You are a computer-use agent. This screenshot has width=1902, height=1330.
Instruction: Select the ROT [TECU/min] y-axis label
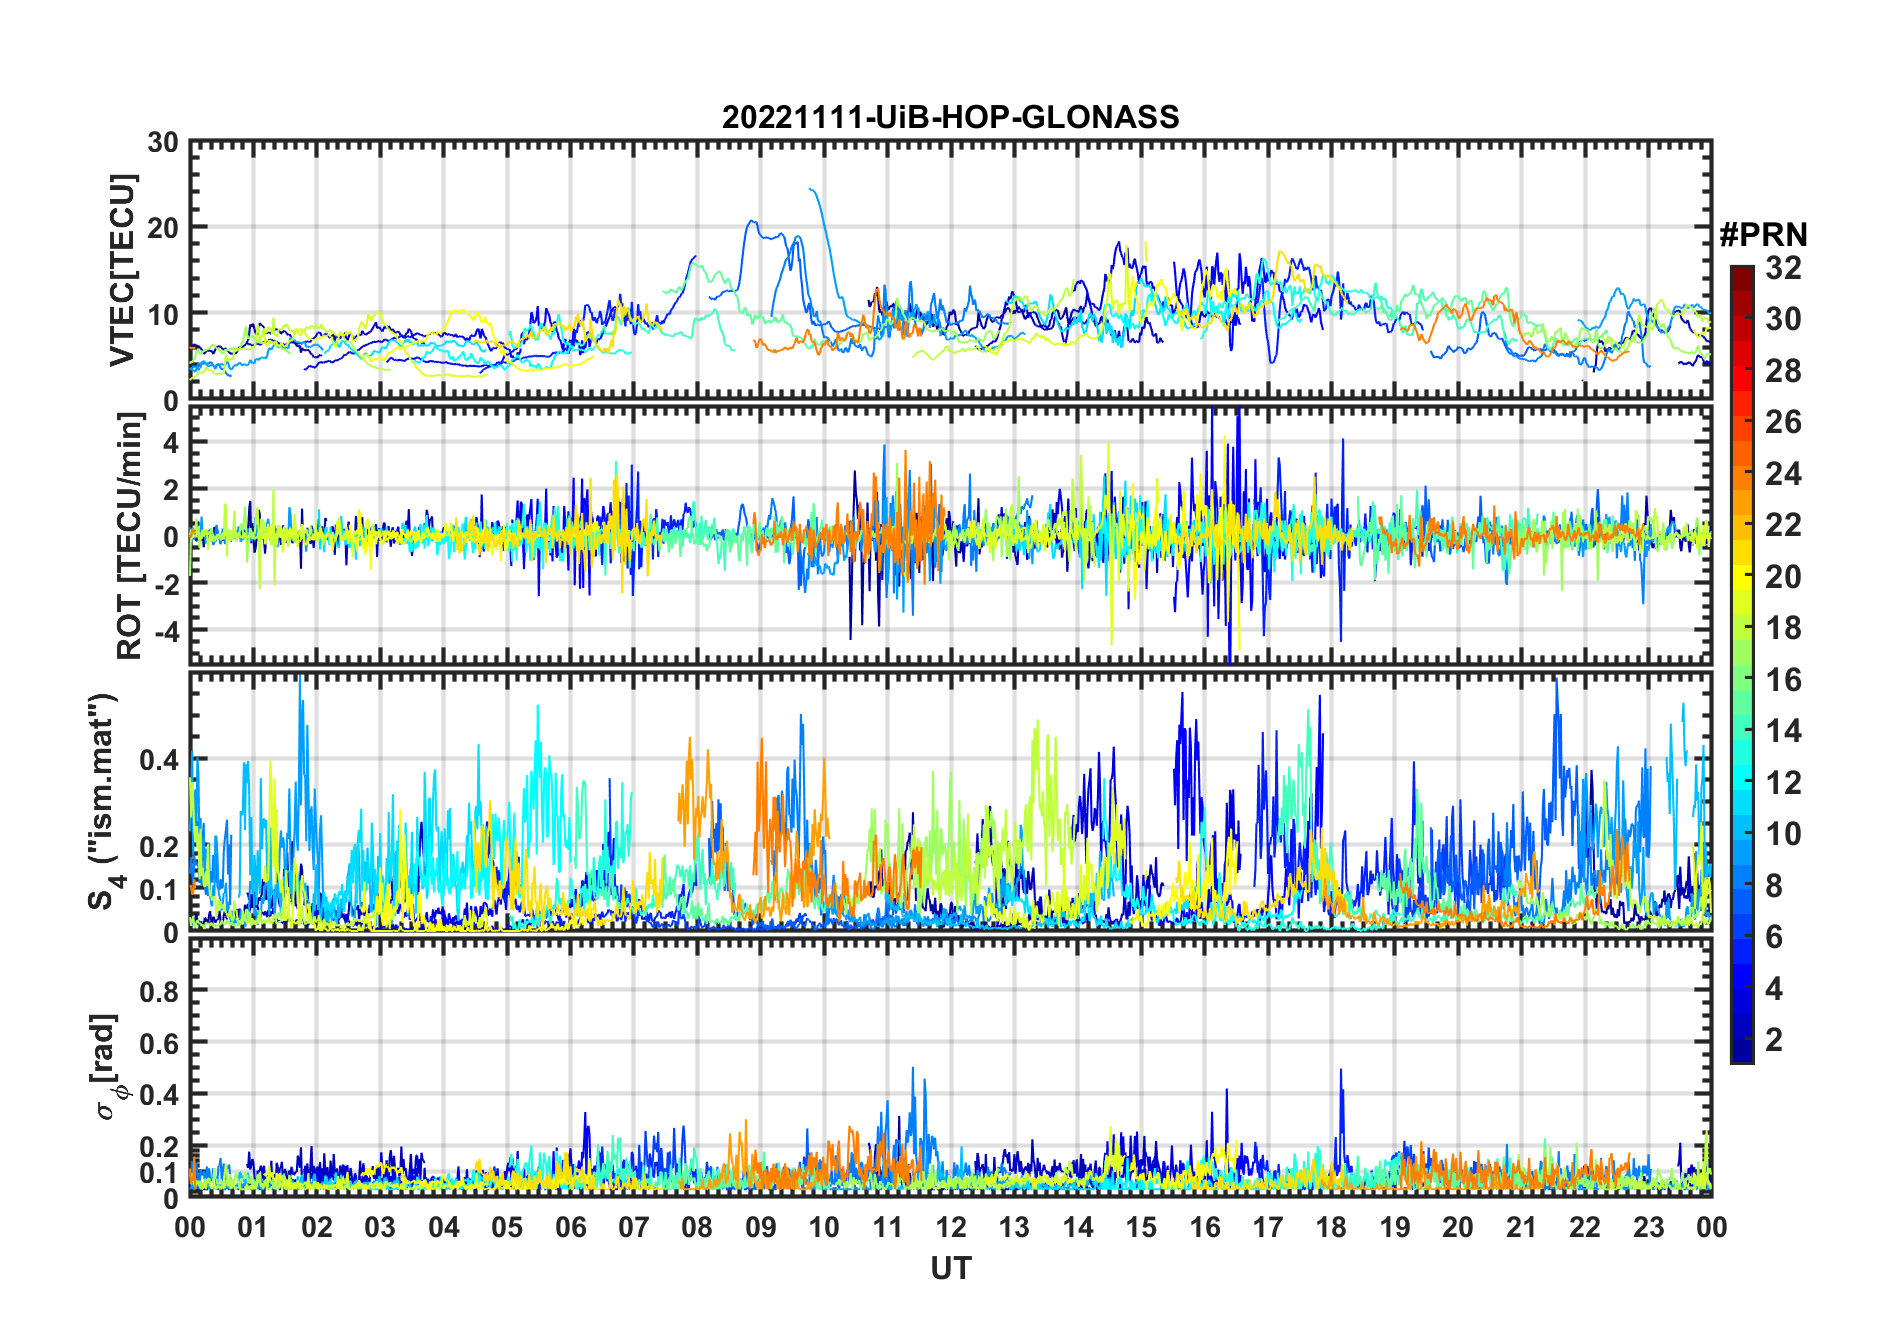coord(129,535)
